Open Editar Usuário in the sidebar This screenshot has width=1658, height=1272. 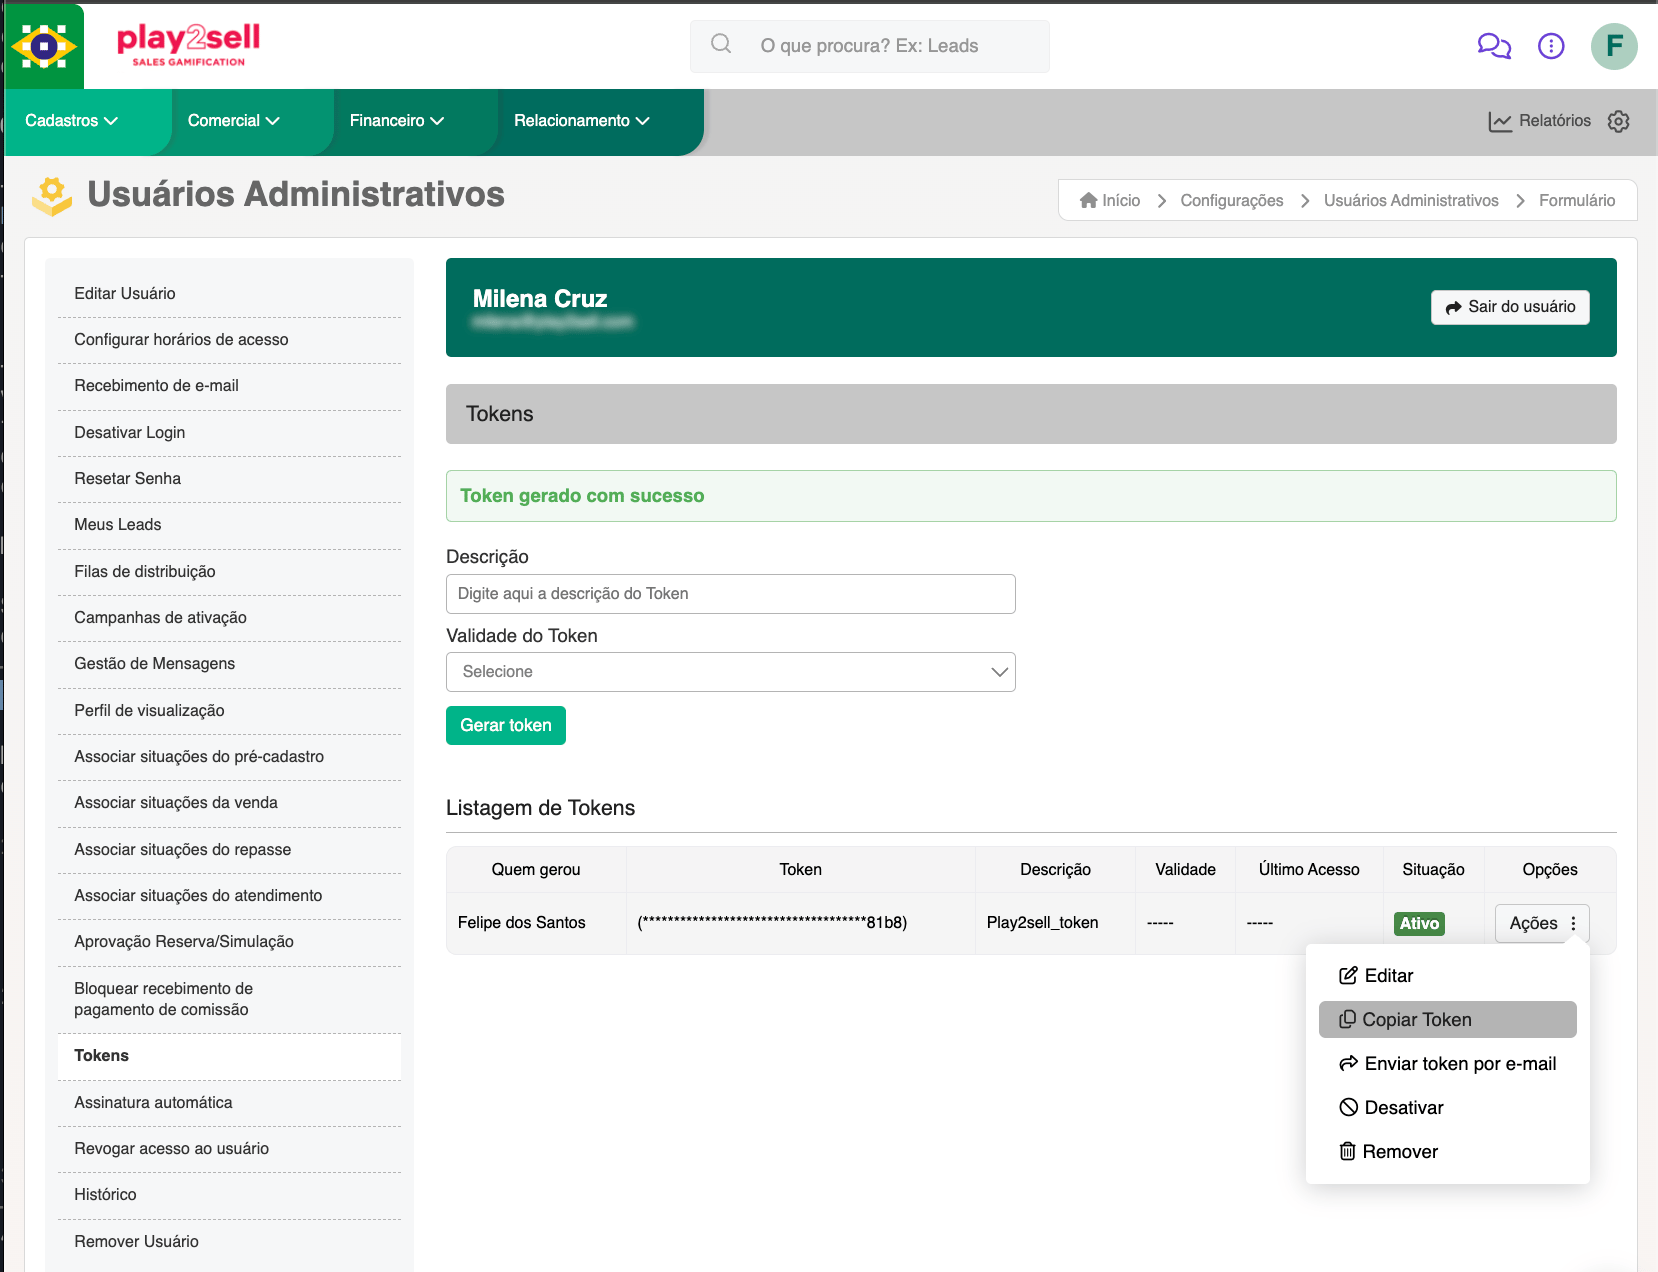point(229,294)
